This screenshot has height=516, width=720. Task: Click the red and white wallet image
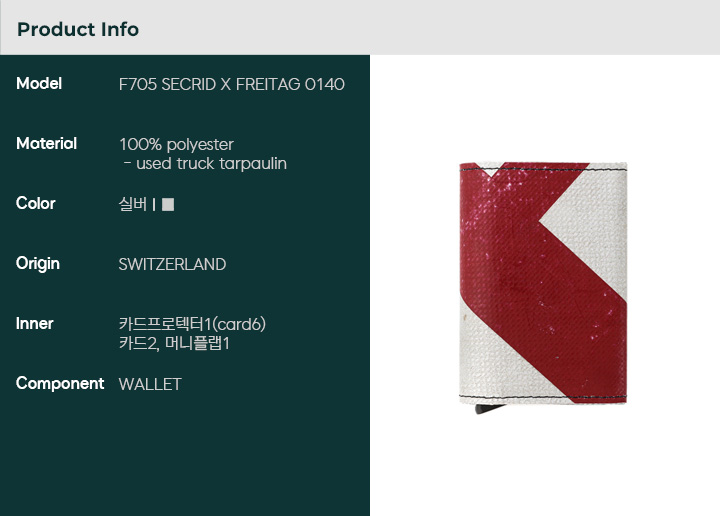(x=543, y=287)
